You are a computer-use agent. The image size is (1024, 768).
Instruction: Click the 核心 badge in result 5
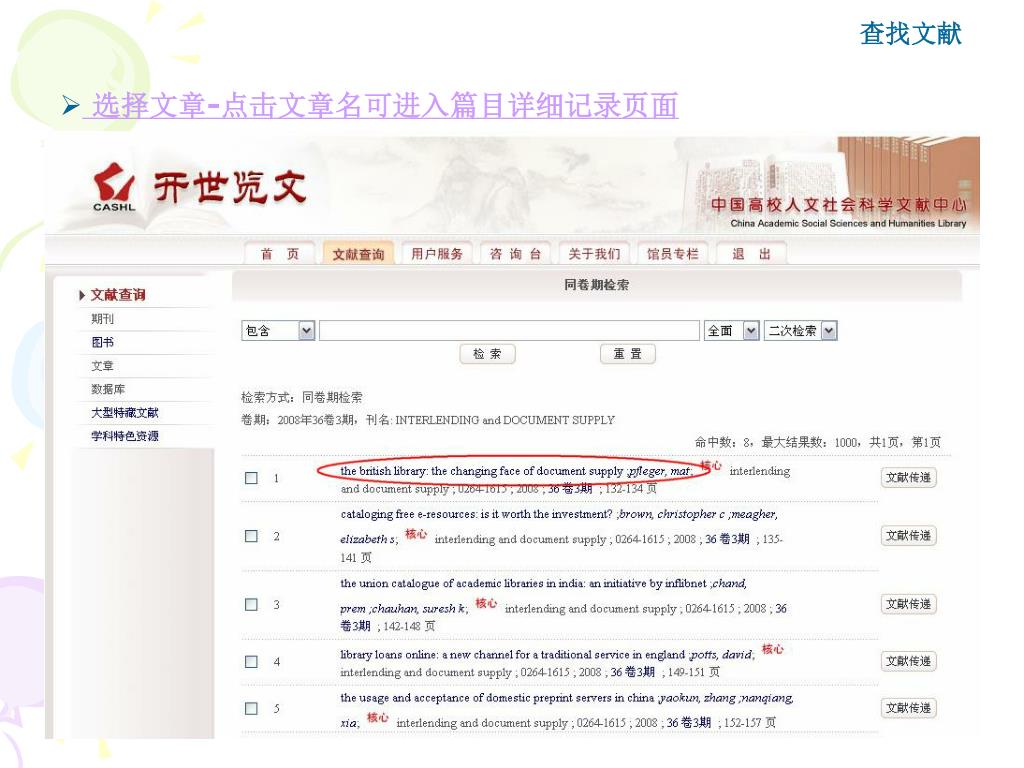click(377, 718)
